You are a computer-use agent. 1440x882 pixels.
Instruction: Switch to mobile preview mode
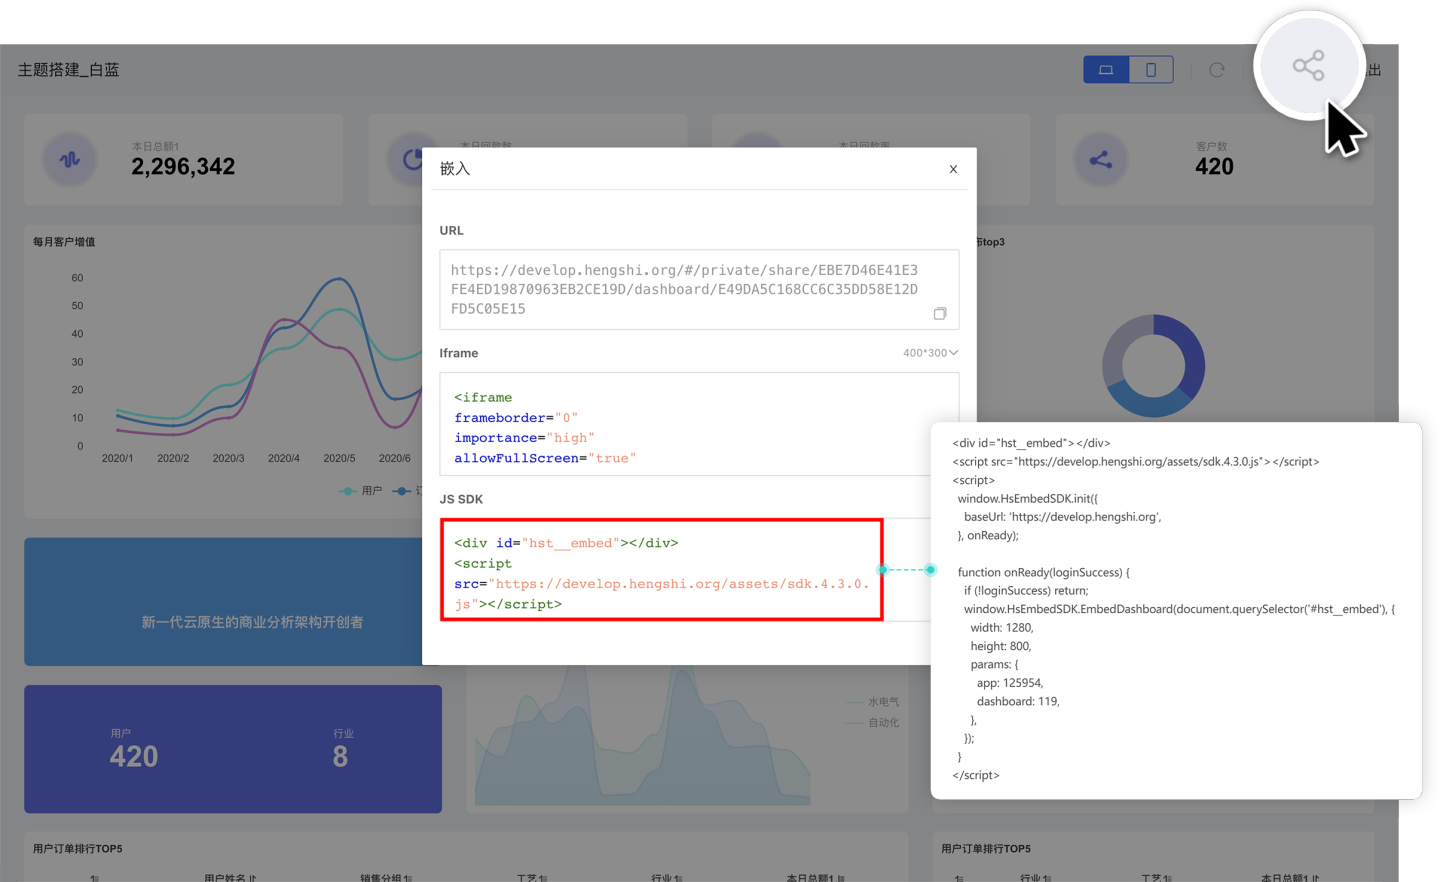pos(1151,70)
